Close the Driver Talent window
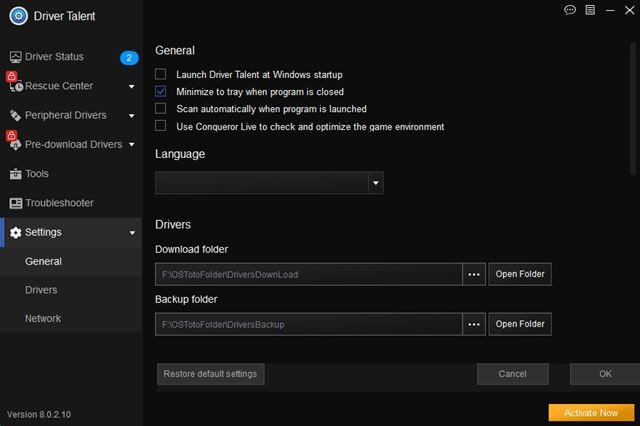The image size is (640, 426). point(630,10)
